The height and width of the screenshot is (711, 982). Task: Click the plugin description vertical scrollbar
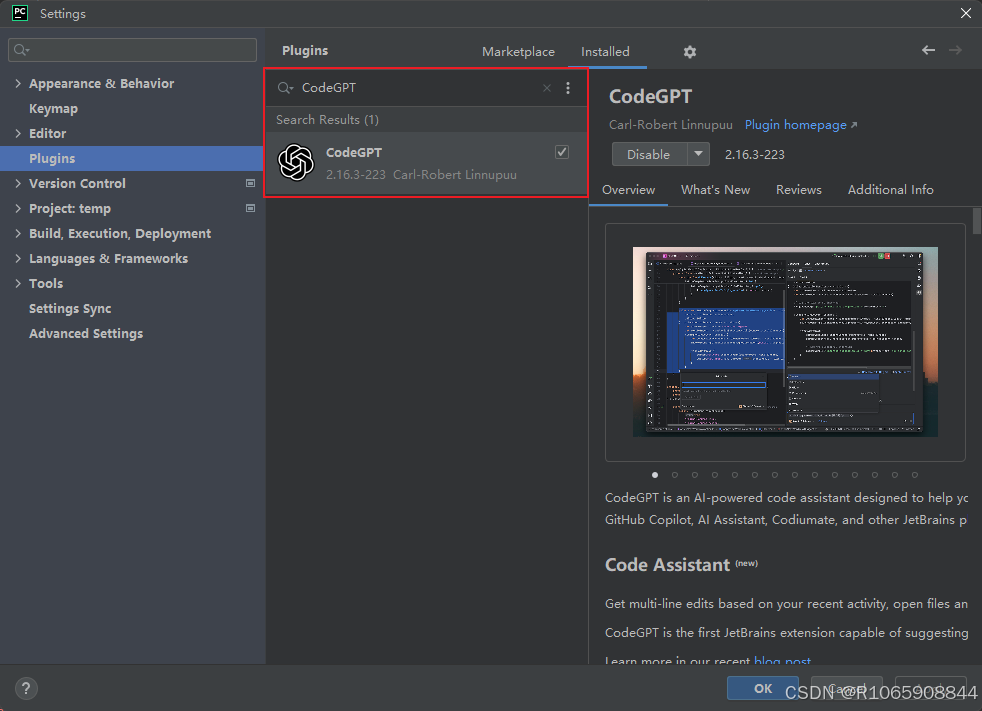(977, 221)
